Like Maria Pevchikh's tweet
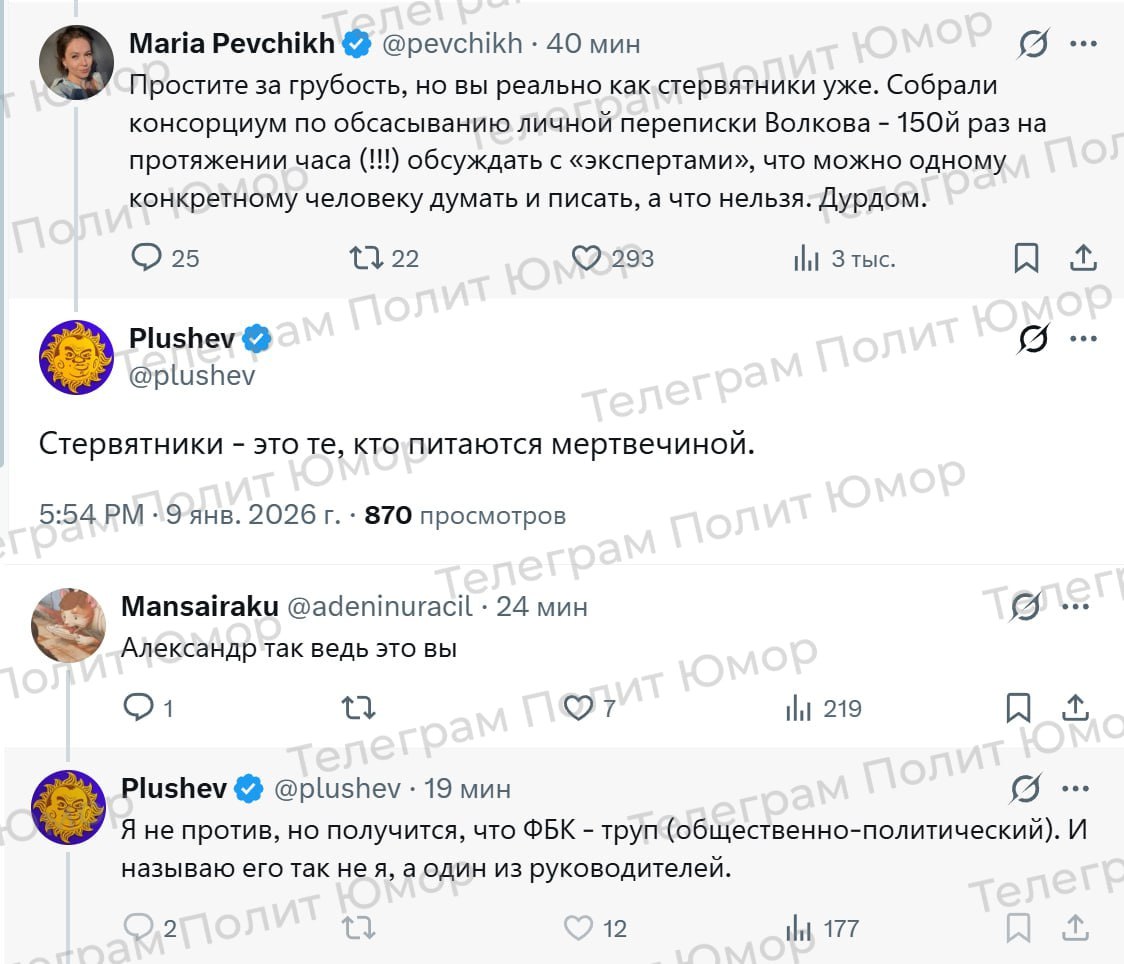Viewport: 1124px width, 964px height. [586, 258]
